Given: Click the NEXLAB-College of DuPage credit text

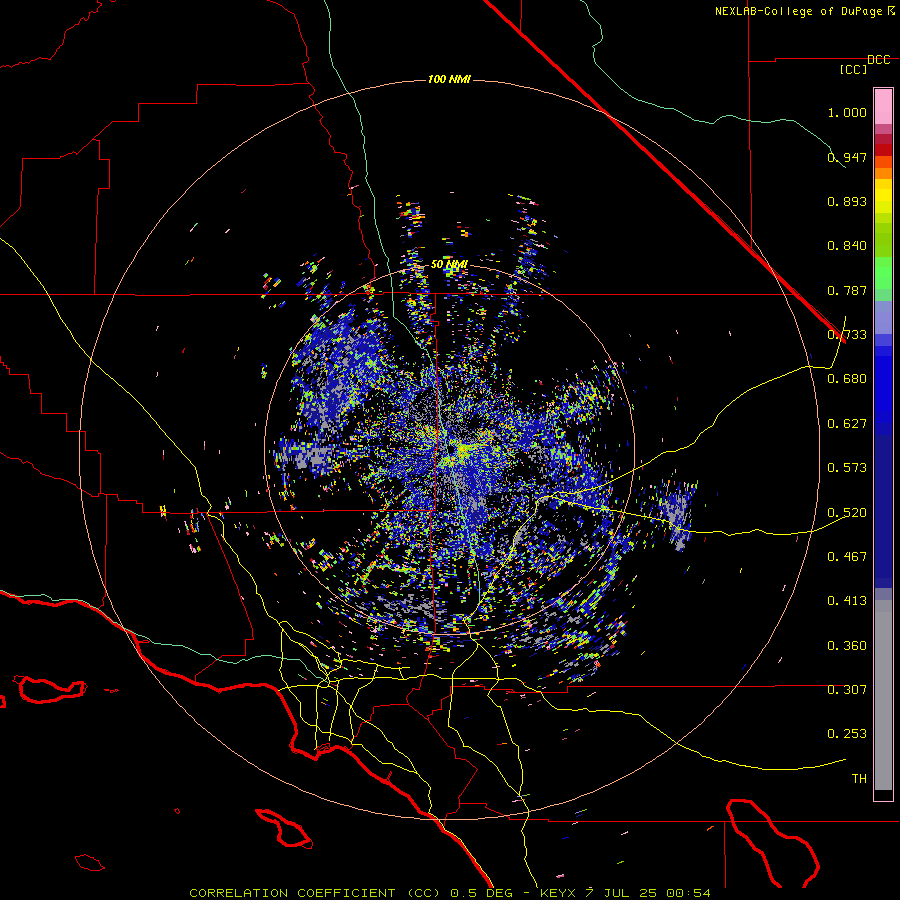Looking at the screenshot, I should pyautogui.click(x=798, y=11).
